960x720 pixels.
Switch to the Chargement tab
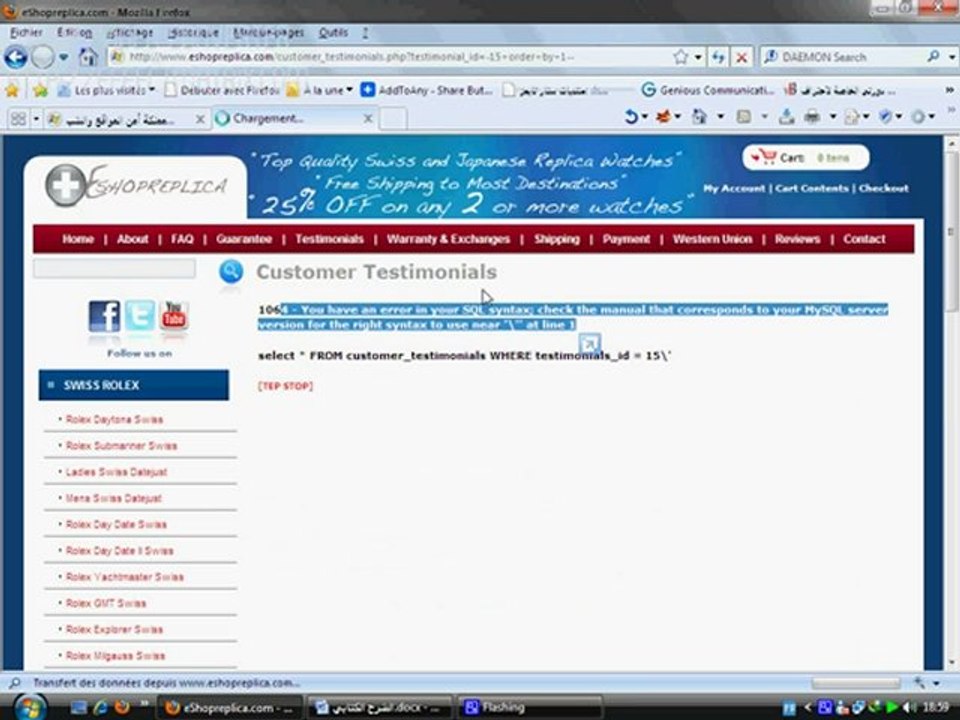coord(294,118)
